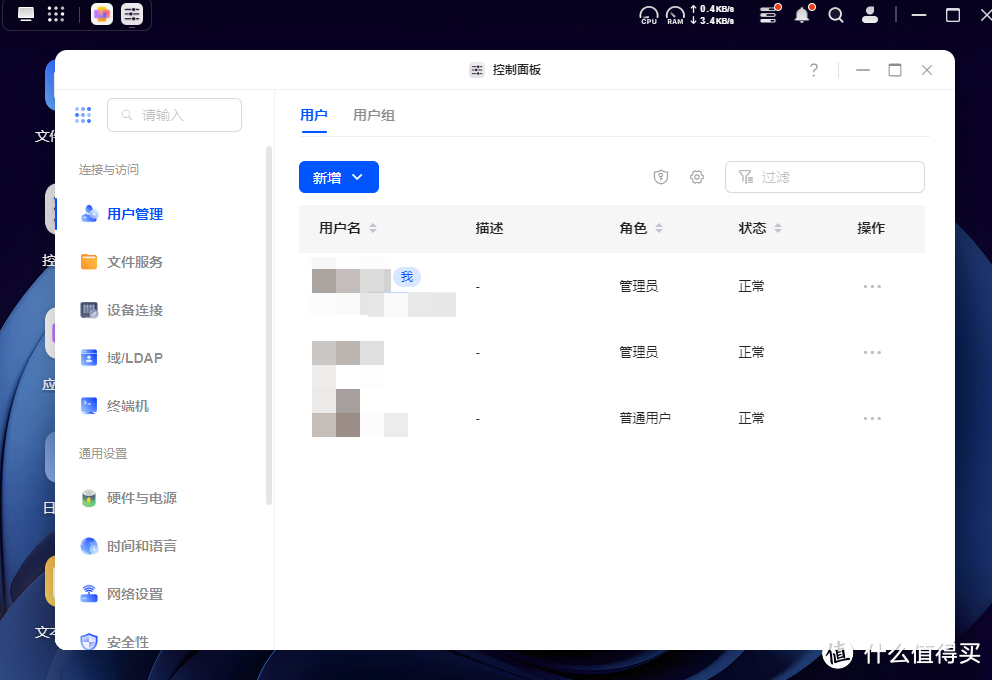Select the 用户 tab
This screenshot has height=680, width=992.
[314, 115]
